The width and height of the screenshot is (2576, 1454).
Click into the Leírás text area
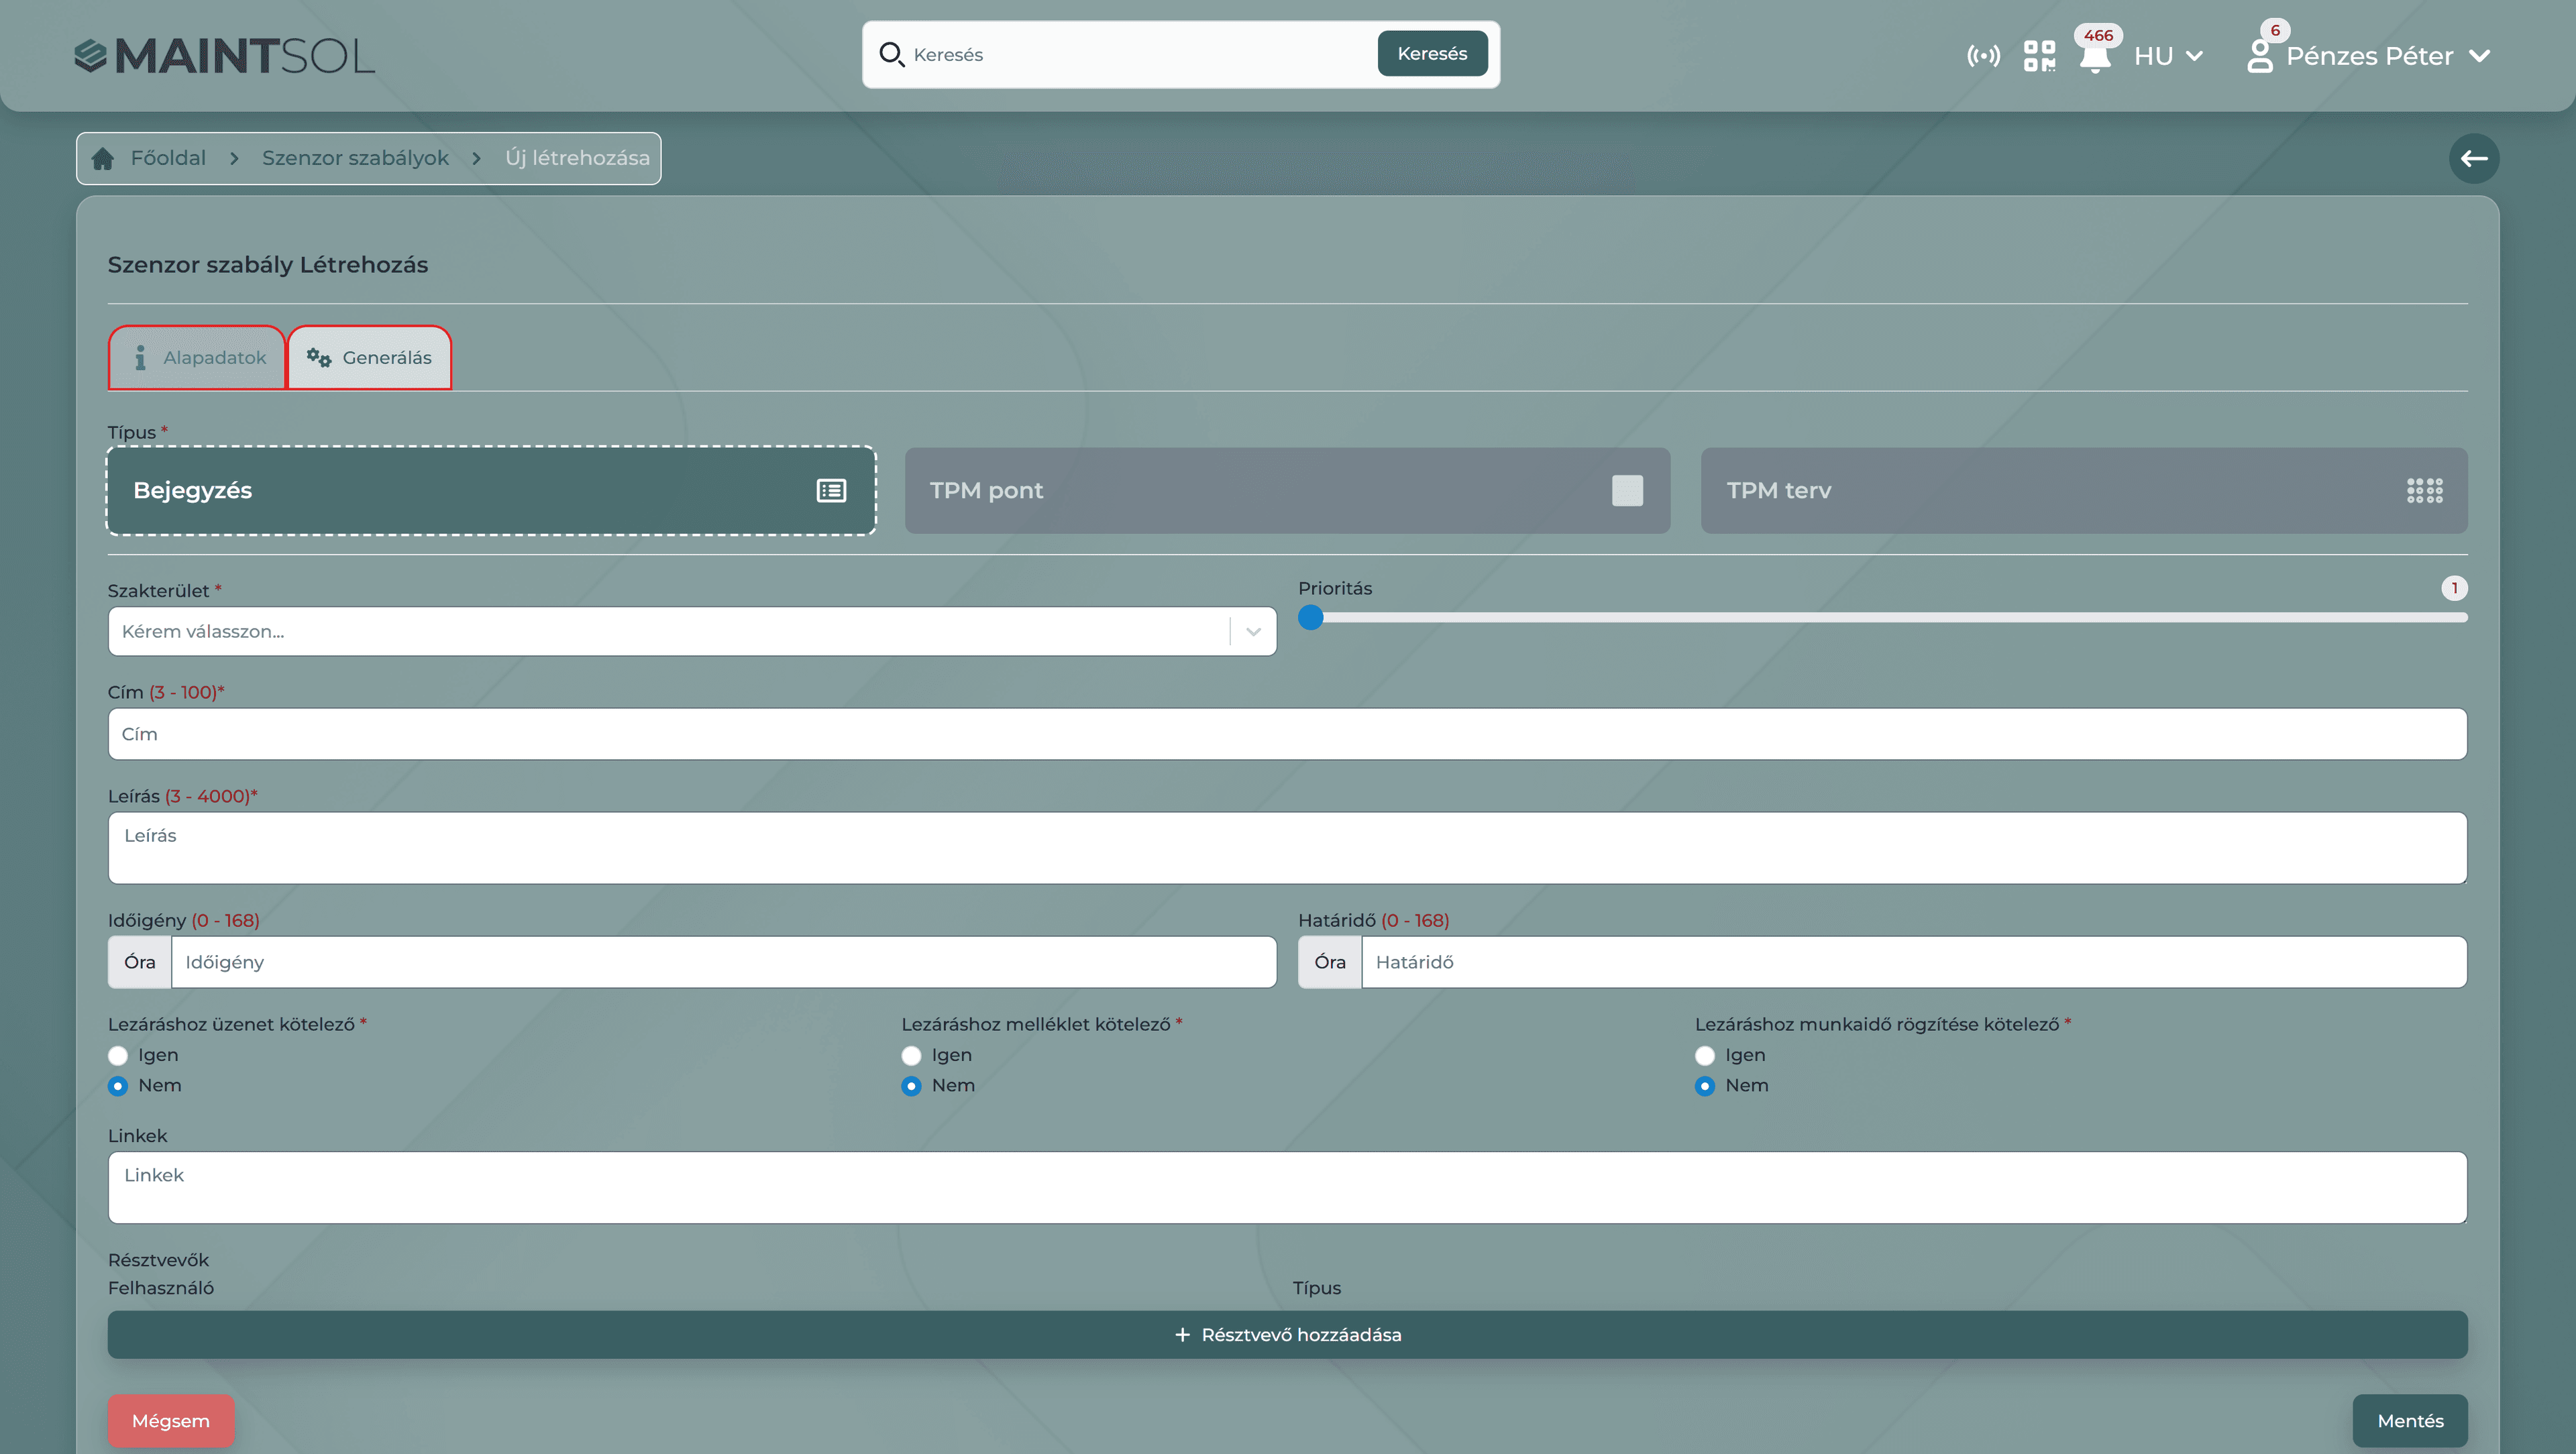coord(1287,848)
